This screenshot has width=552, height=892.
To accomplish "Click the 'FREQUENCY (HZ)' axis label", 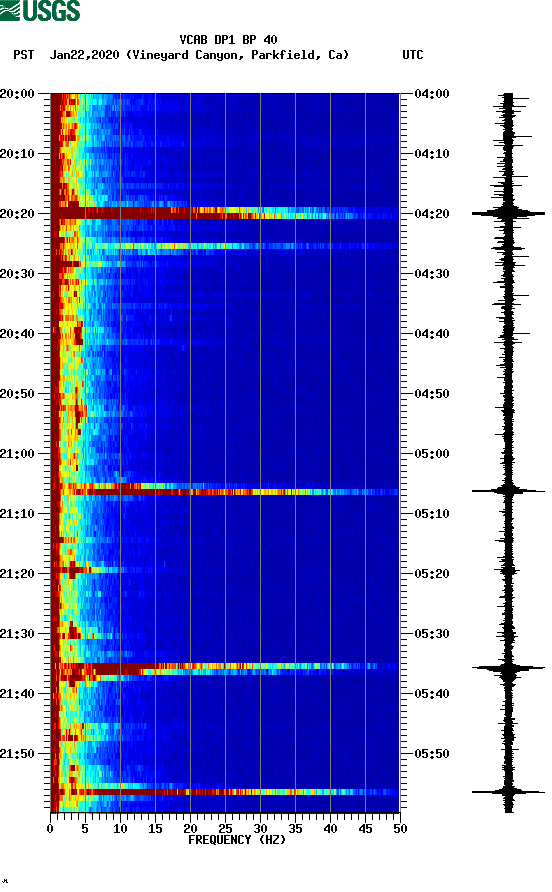I will click(x=237, y=840).
